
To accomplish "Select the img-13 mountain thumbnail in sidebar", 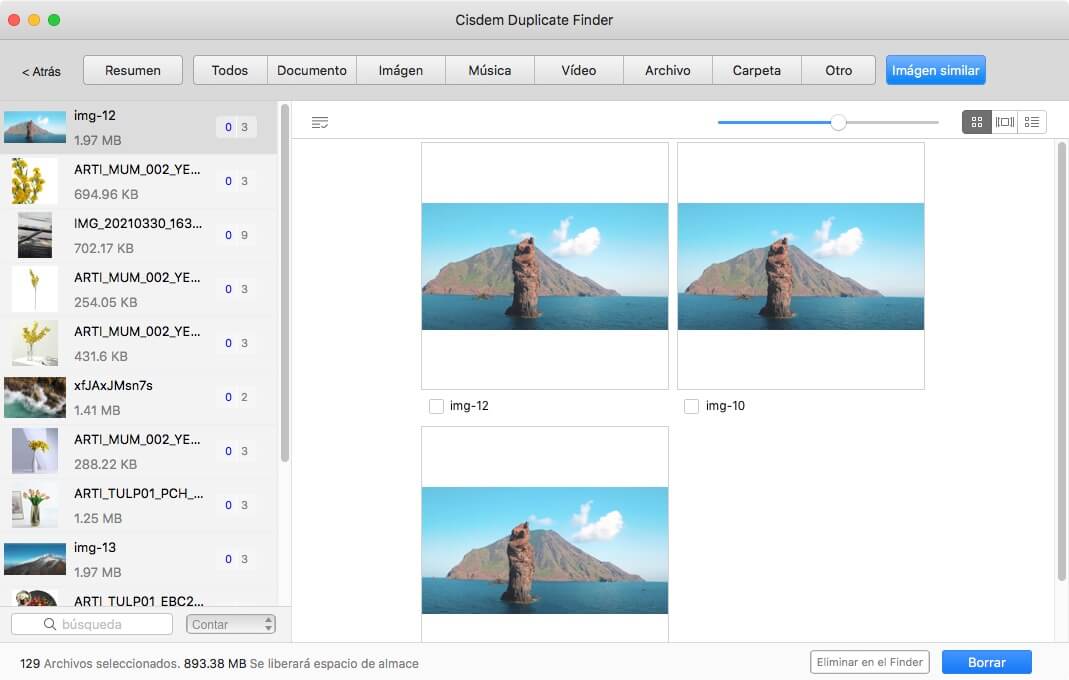I will click(x=35, y=559).
